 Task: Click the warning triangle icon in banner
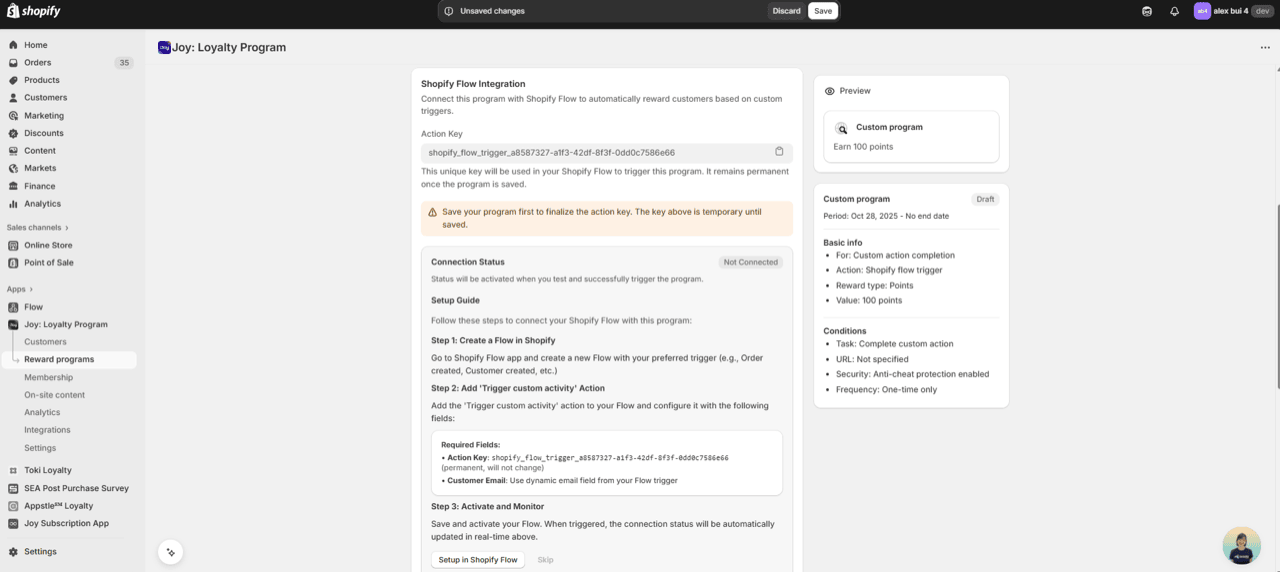tap(433, 212)
